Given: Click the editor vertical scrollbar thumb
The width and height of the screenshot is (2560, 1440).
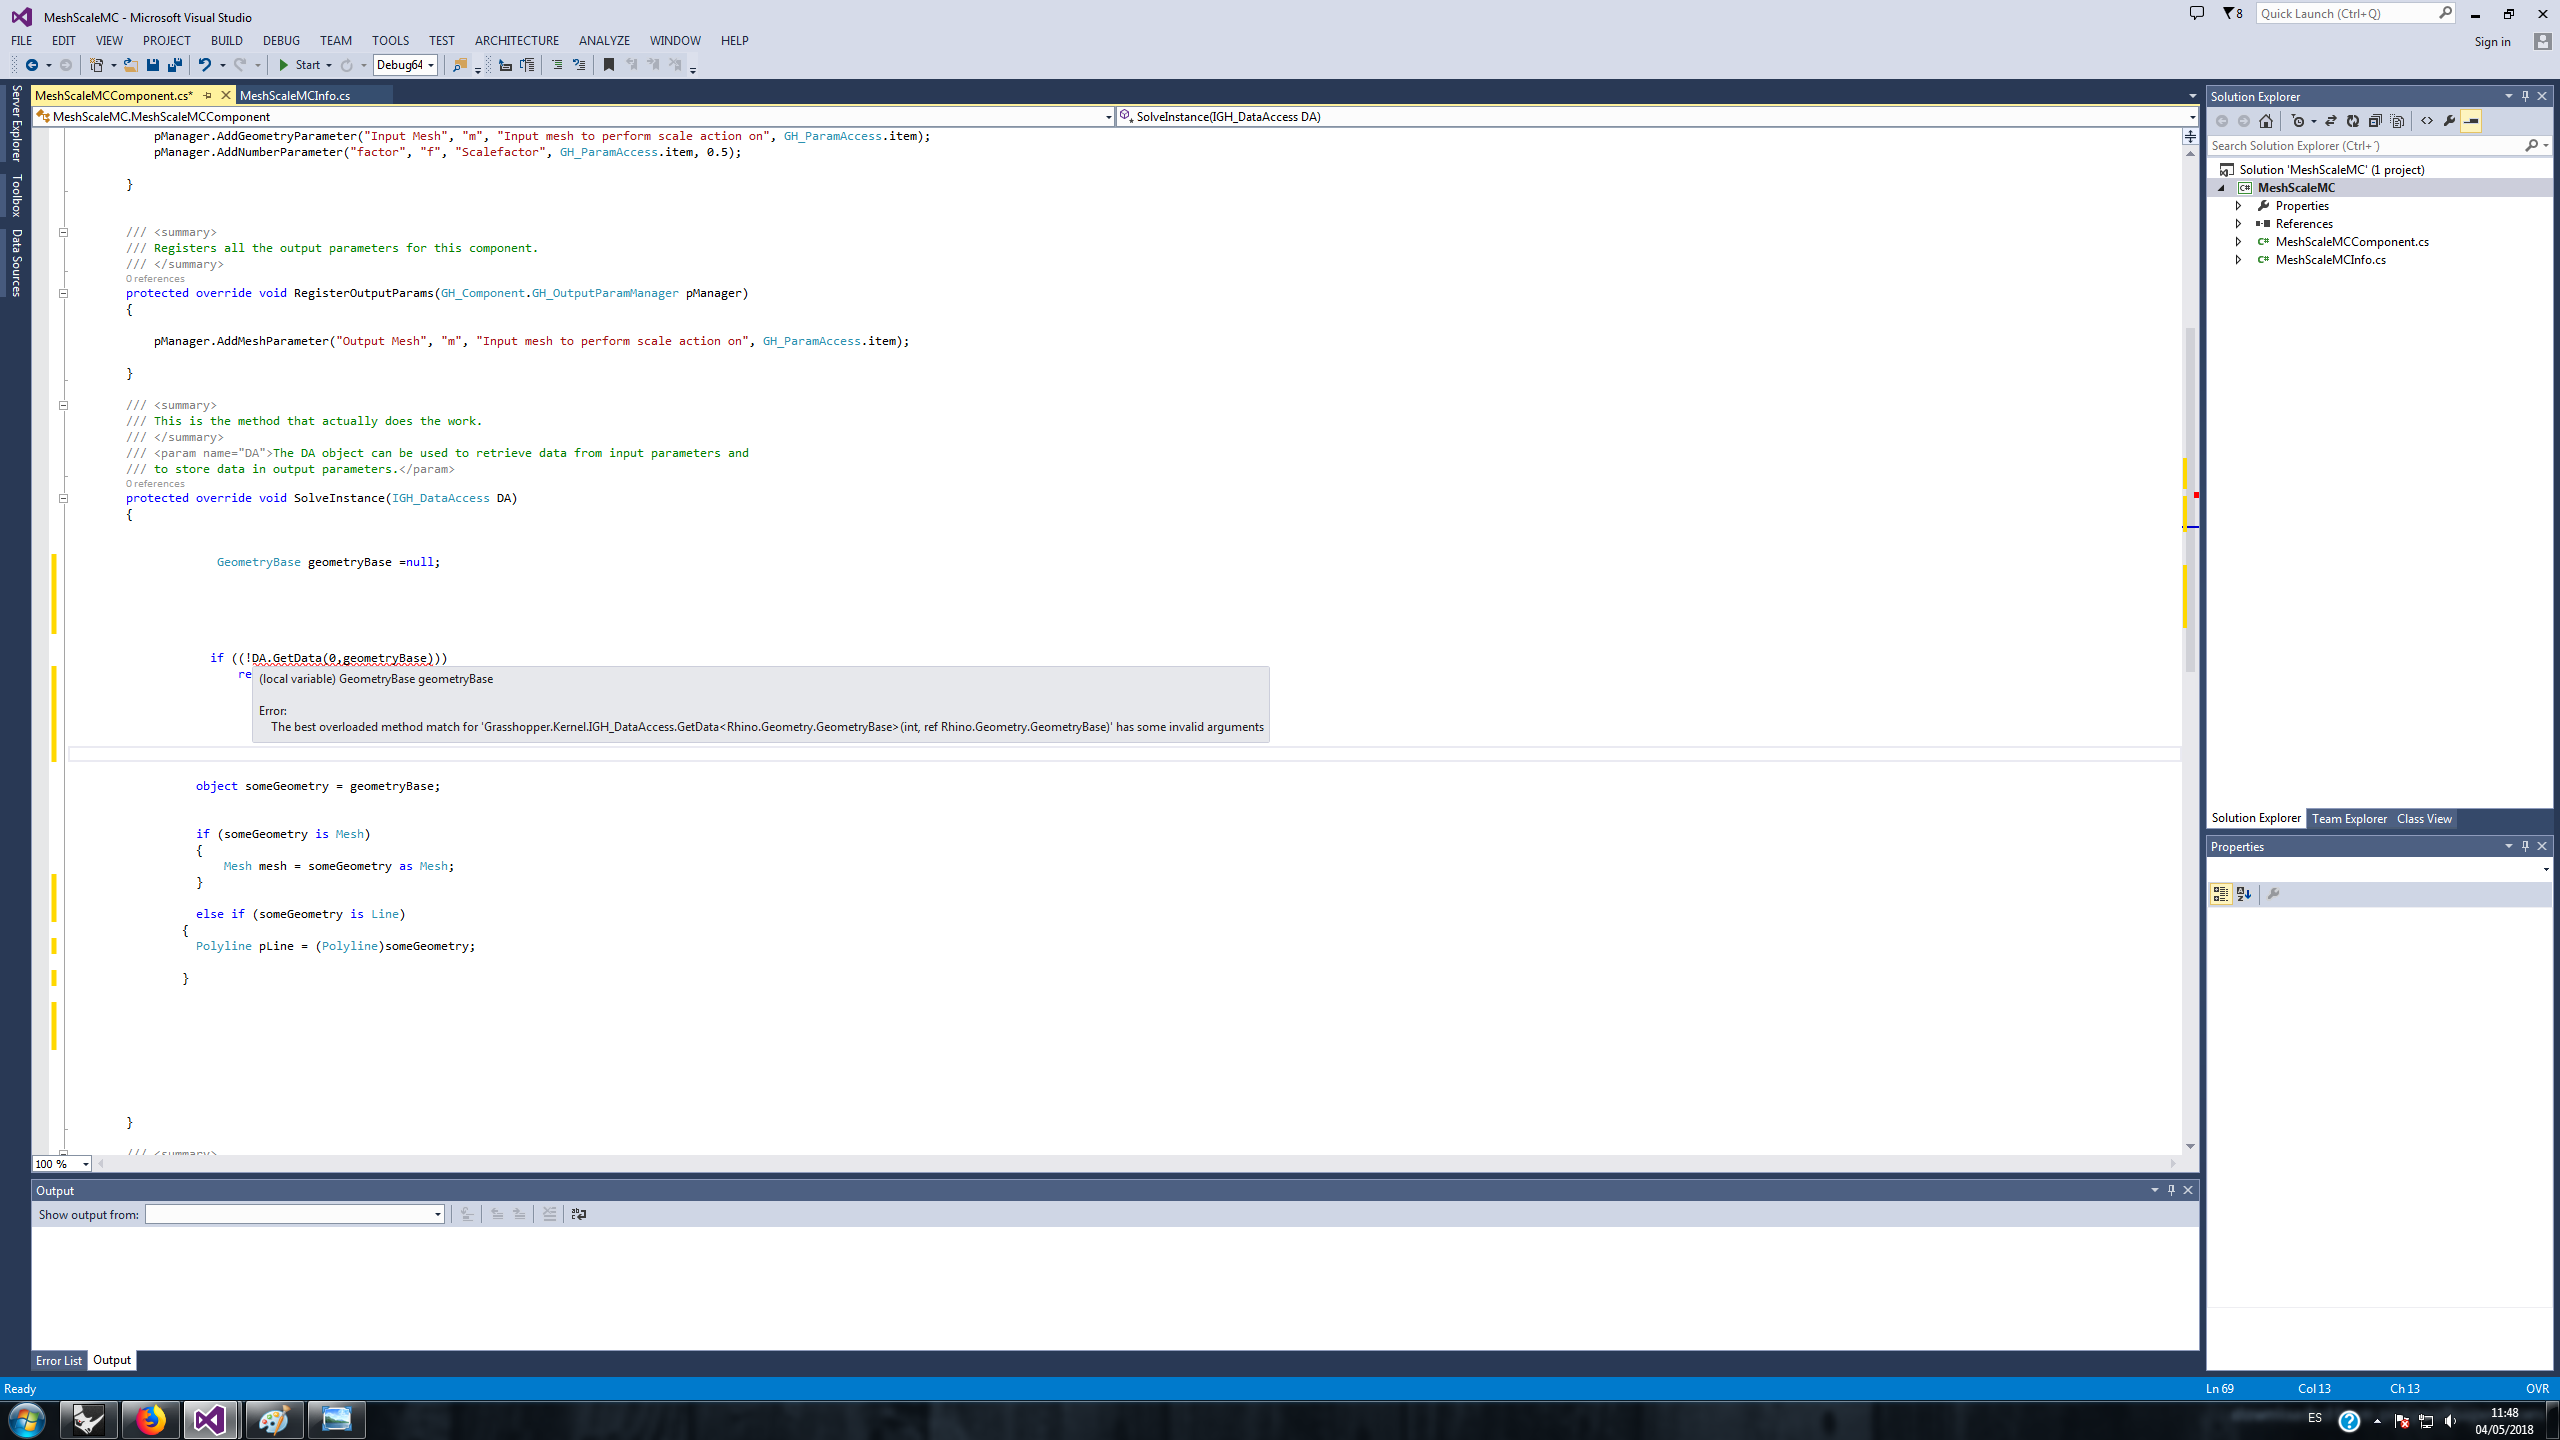Looking at the screenshot, I should (2190, 500).
